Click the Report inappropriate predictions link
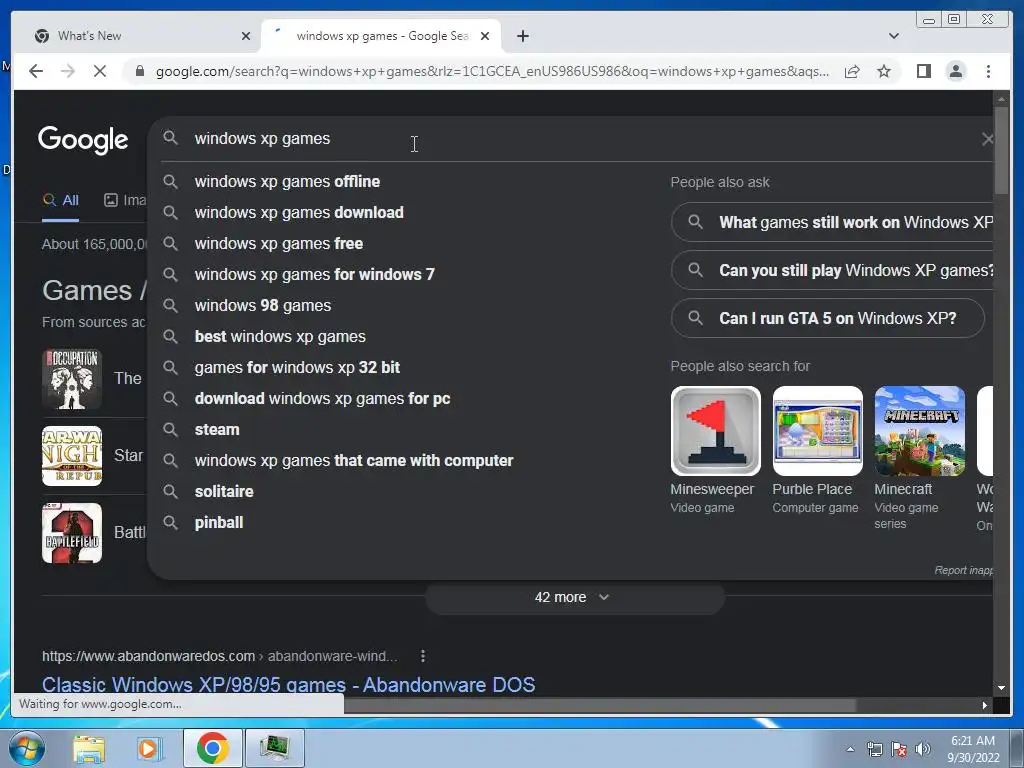 click(x=963, y=570)
